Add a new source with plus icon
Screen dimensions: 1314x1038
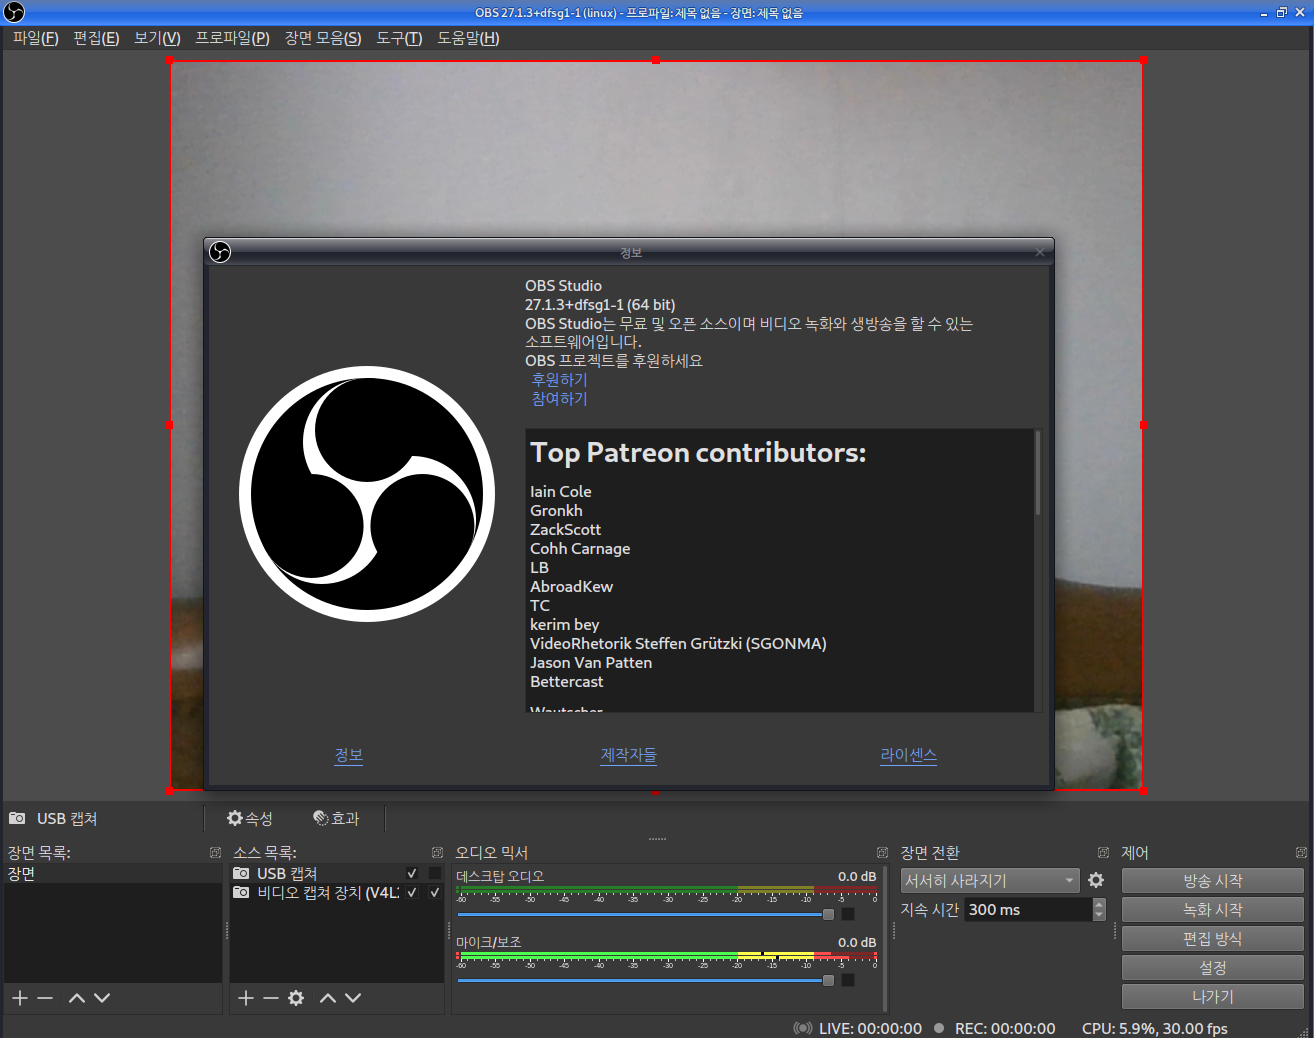pyautogui.click(x=246, y=998)
